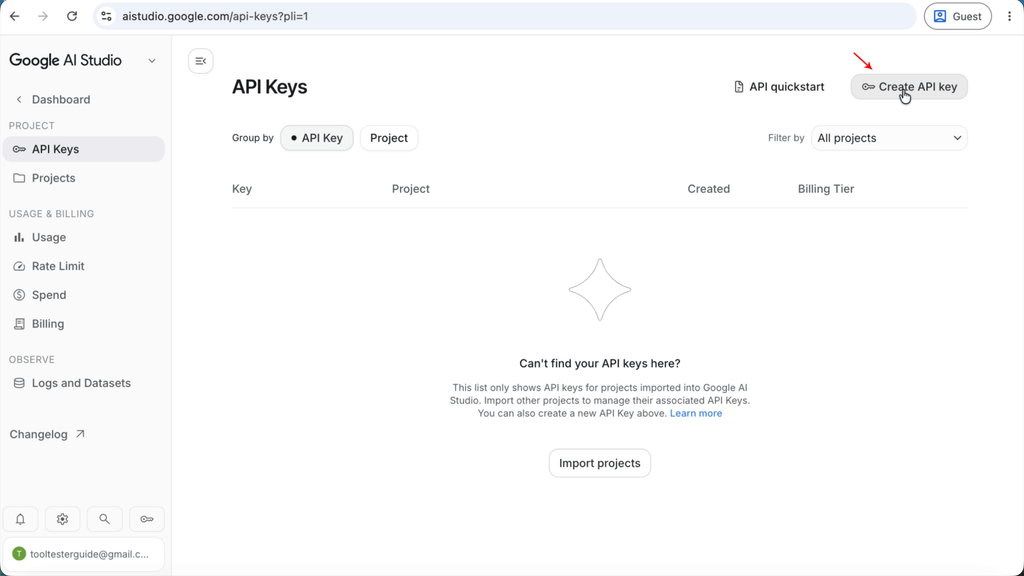Open the Chrome three-dot menu
The height and width of the screenshot is (576, 1024).
click(1009, 16)
